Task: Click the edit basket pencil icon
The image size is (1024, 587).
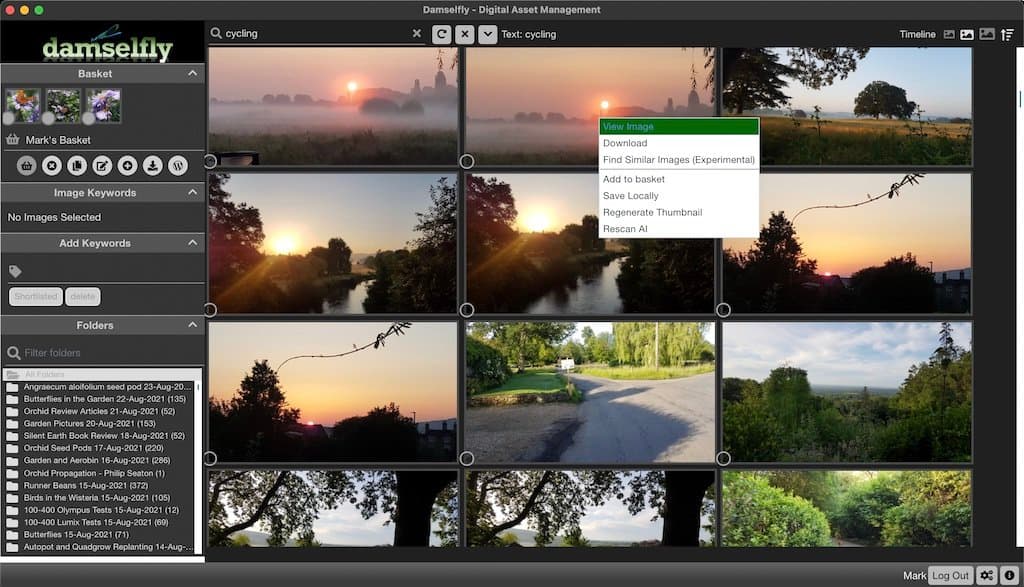Action: pyautogui.click(x=102, y=165)
